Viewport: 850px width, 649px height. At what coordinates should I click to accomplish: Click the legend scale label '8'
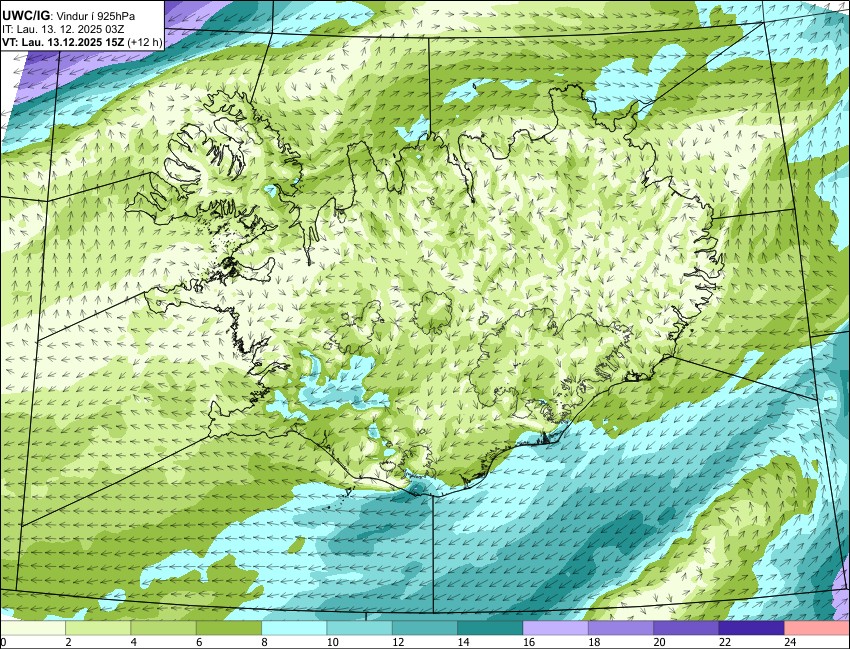point(265,642)
